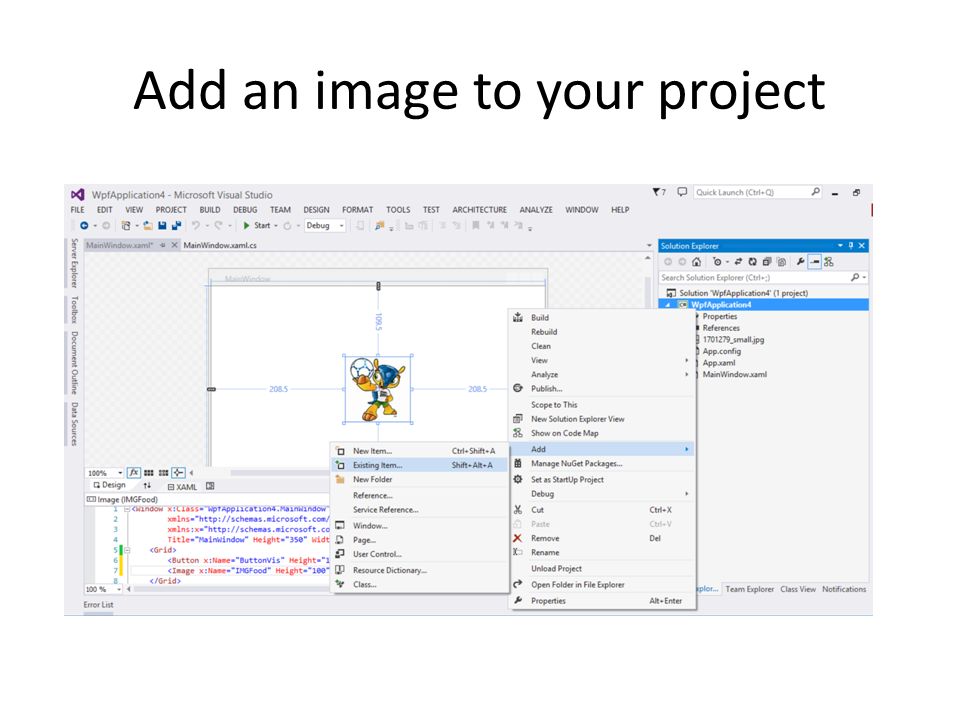
Task: Click the Refresh icon in Solution Explorer
Action: tap(752, 262)
